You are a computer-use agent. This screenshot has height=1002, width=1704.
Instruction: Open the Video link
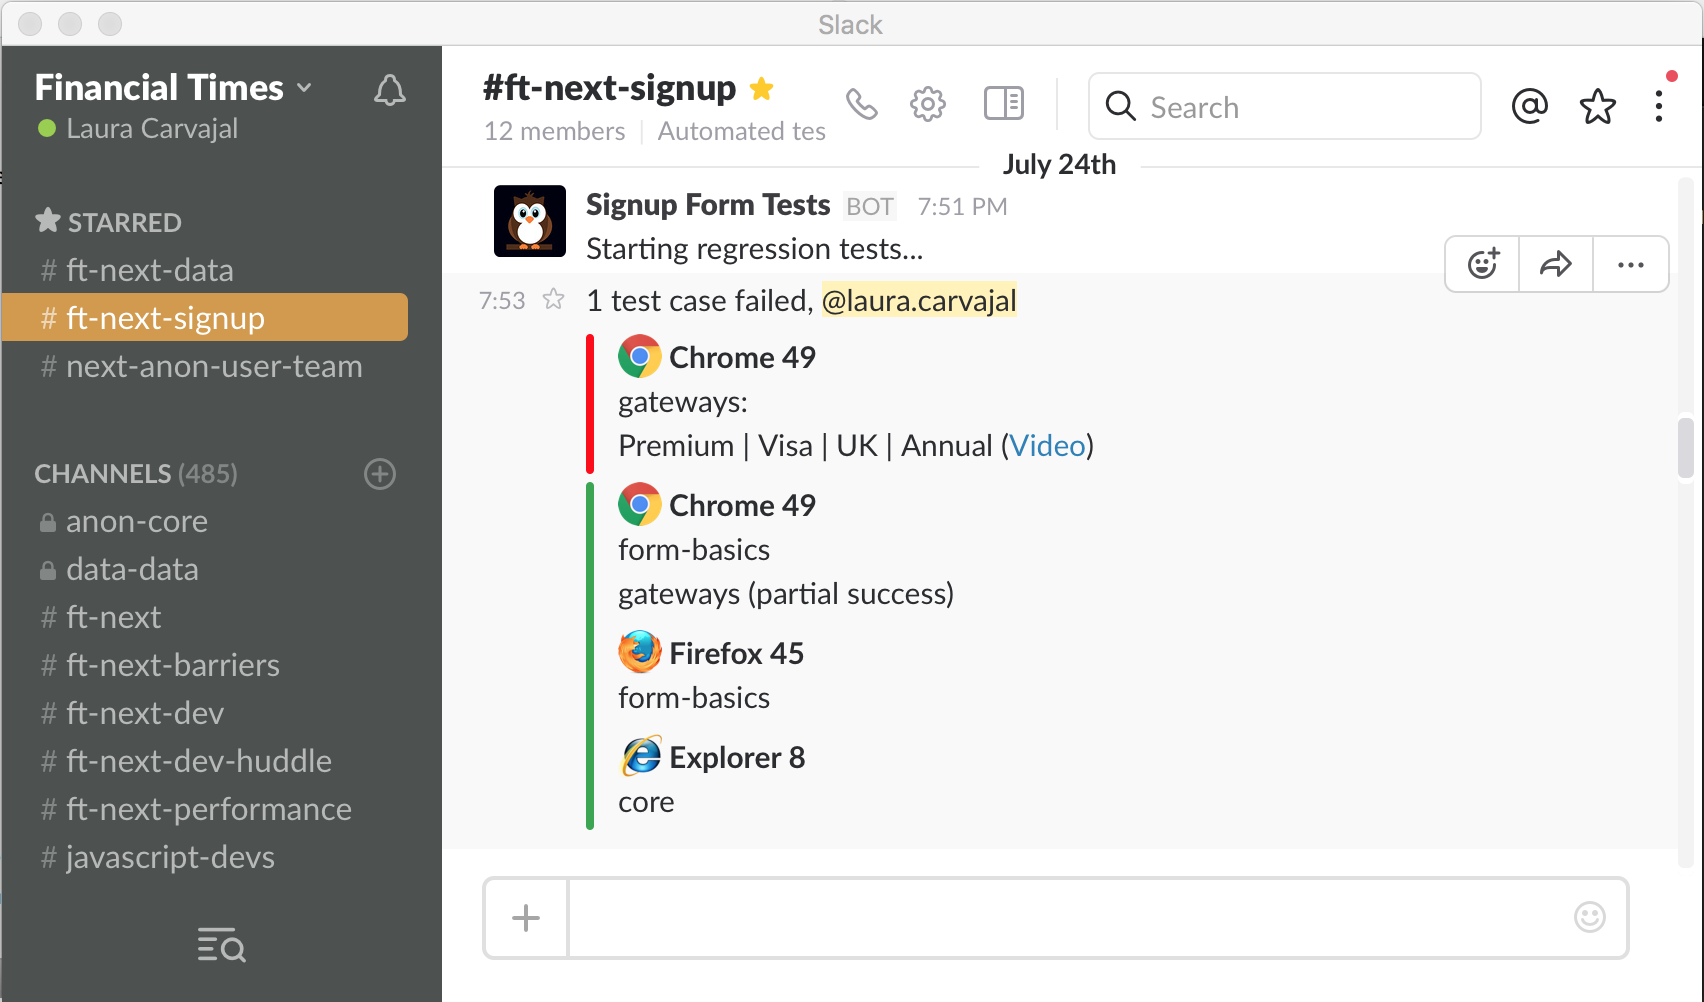(x=1047, y=446)
